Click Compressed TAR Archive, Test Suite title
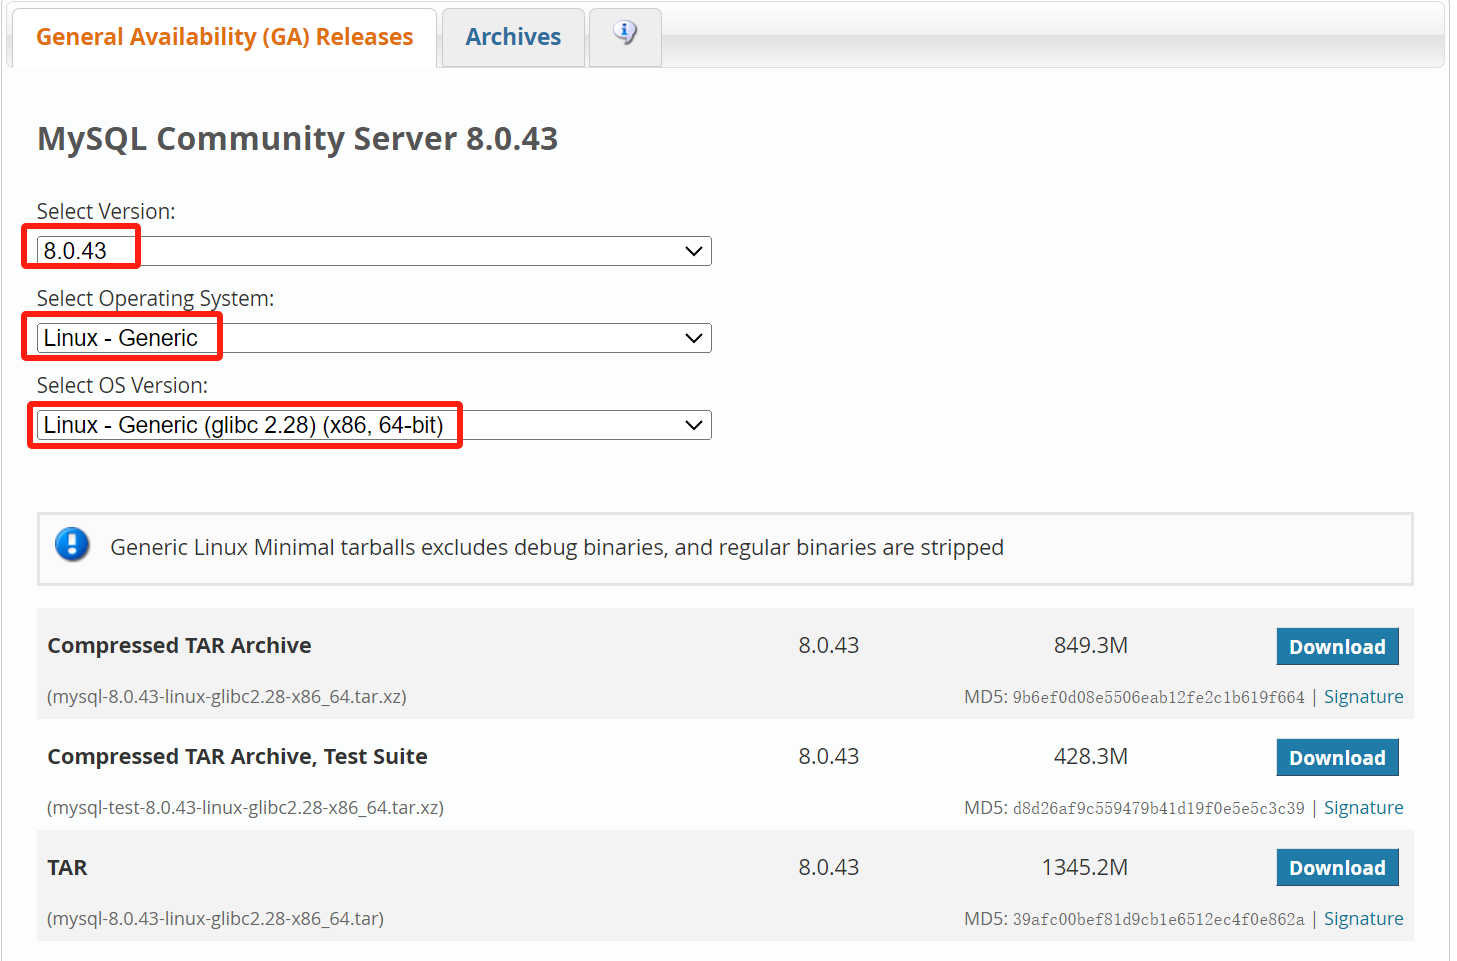Screen dimensions: 1457x961 238,757
